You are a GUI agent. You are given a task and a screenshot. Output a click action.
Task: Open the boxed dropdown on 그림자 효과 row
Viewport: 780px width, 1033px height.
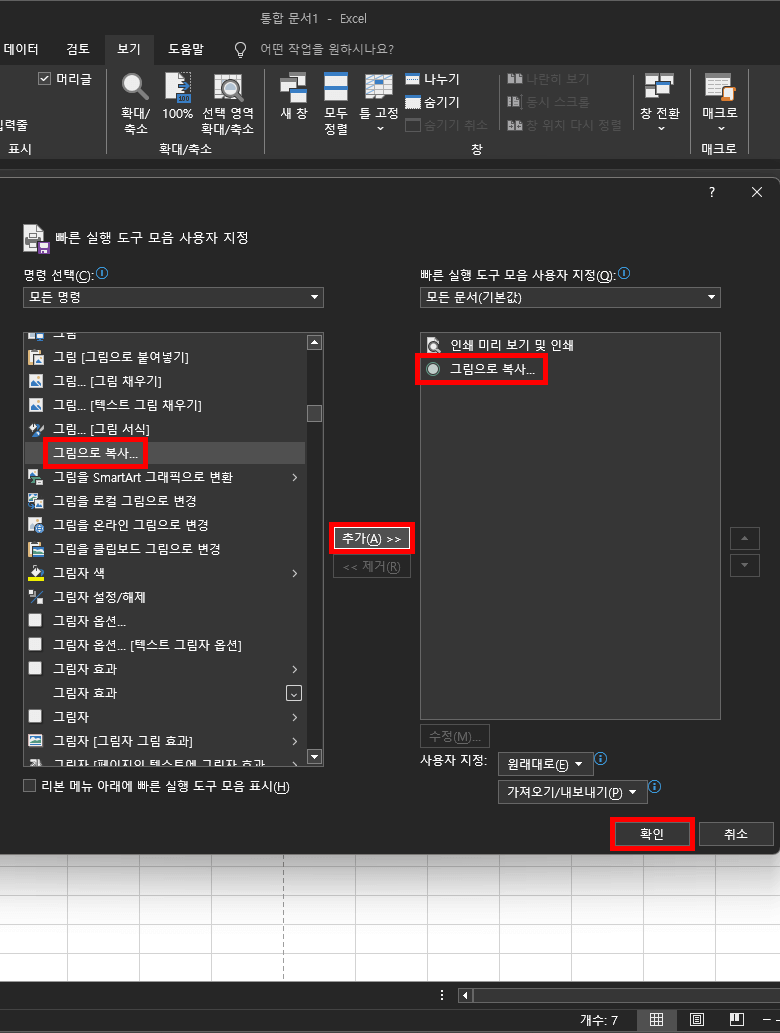[x=294, y=693]
